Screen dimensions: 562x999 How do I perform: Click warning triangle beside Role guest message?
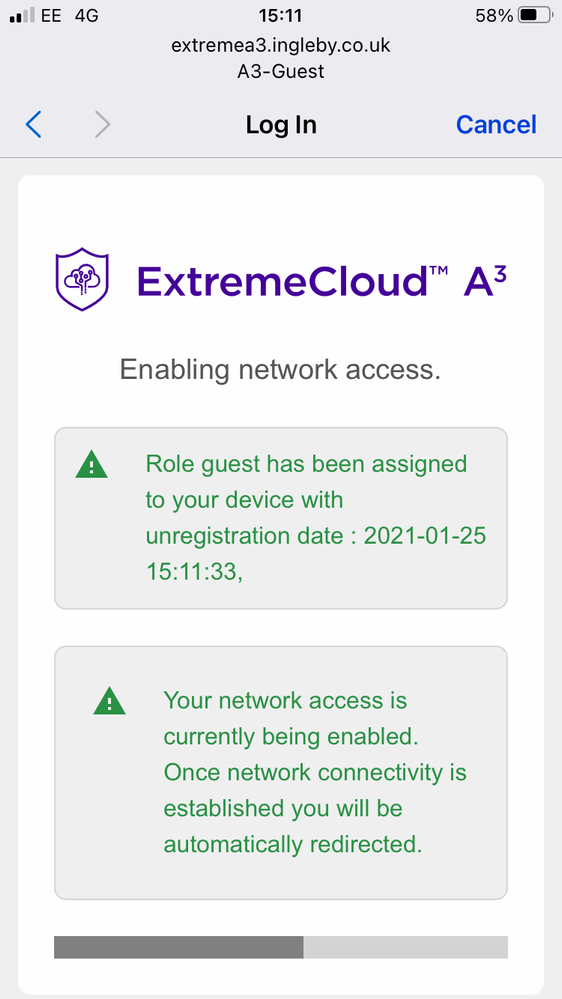click(91, 464)
